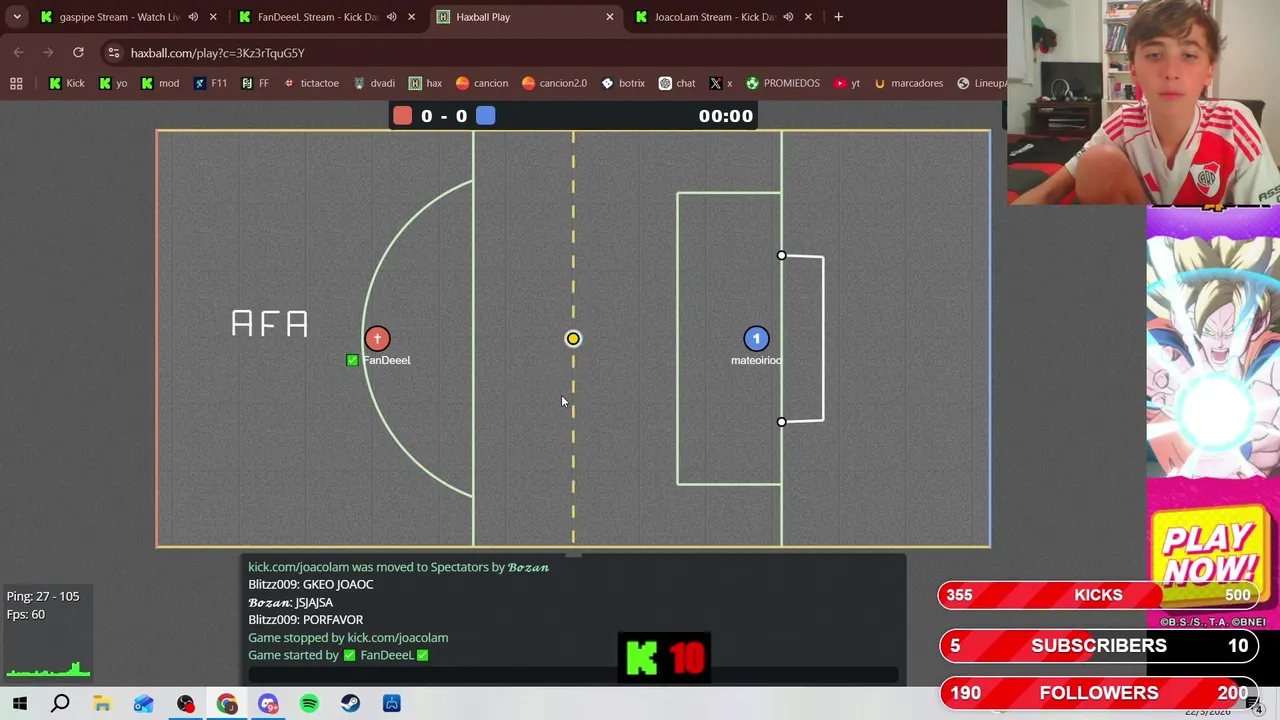This screenshot has width=1280, height=720.
Task: Click the Haxball chat input field
Action: coord(573,675)
